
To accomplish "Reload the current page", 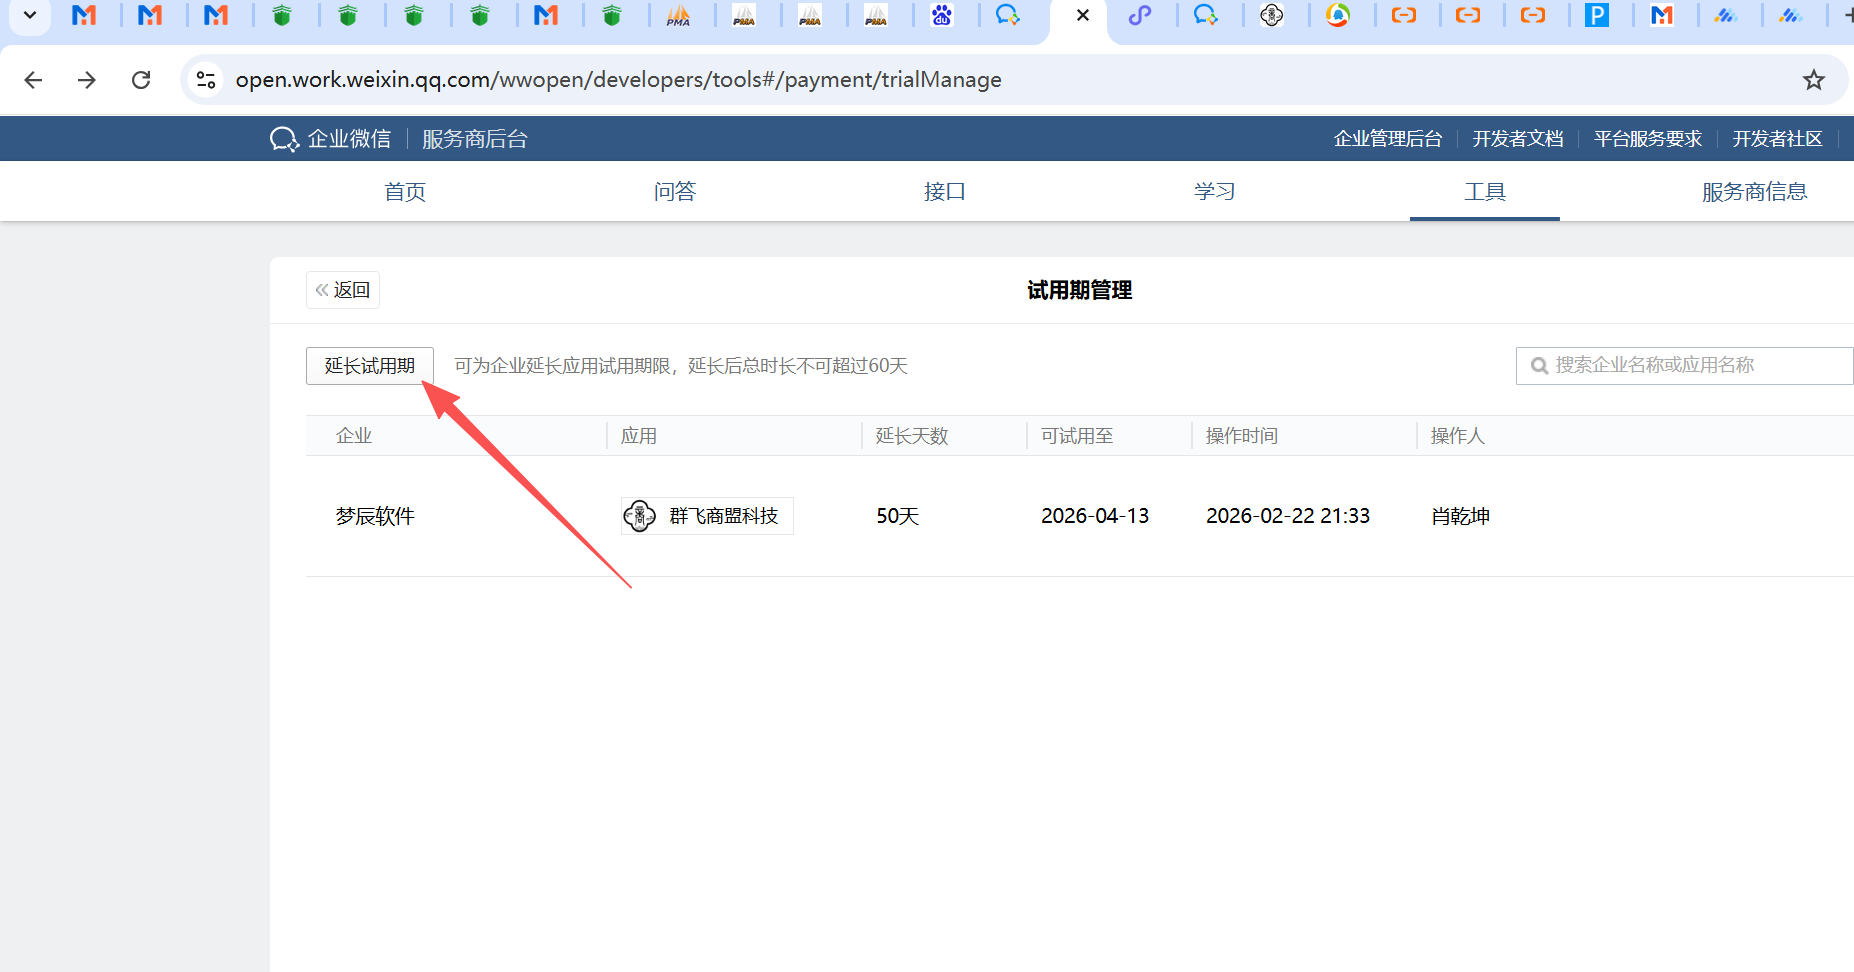I will 141,80.
